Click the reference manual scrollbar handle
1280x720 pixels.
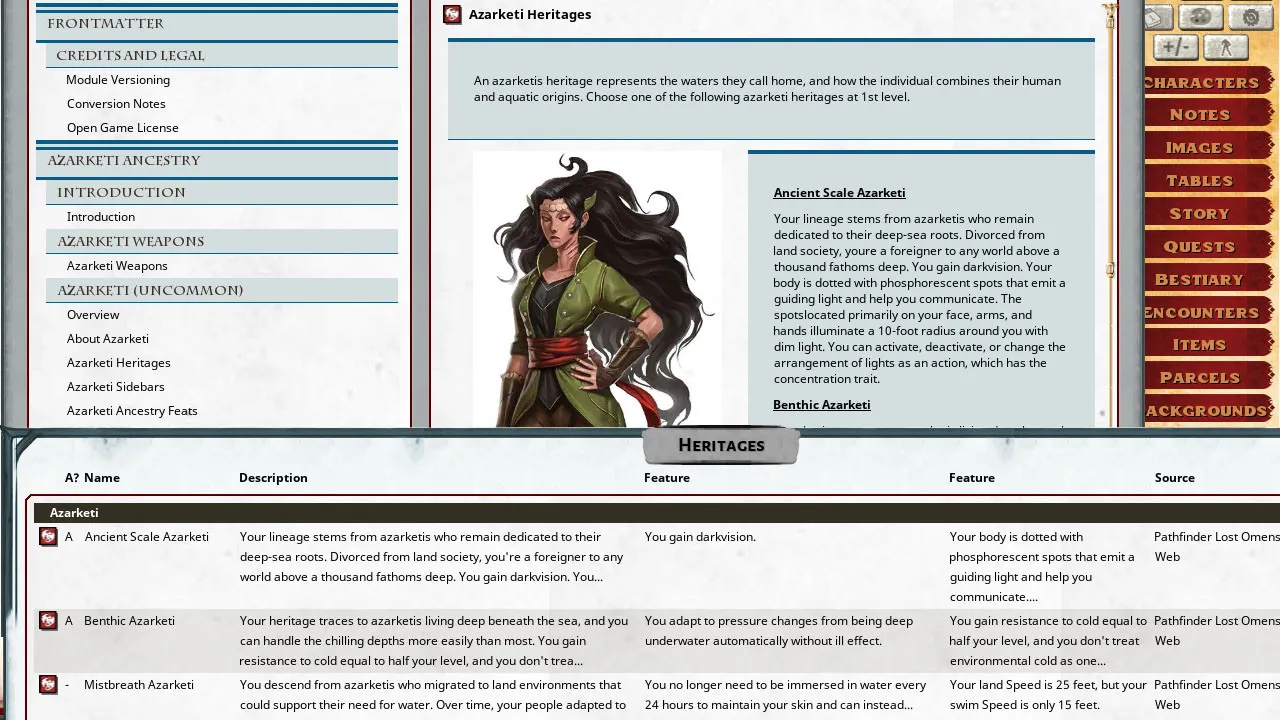coord(1109,270)
